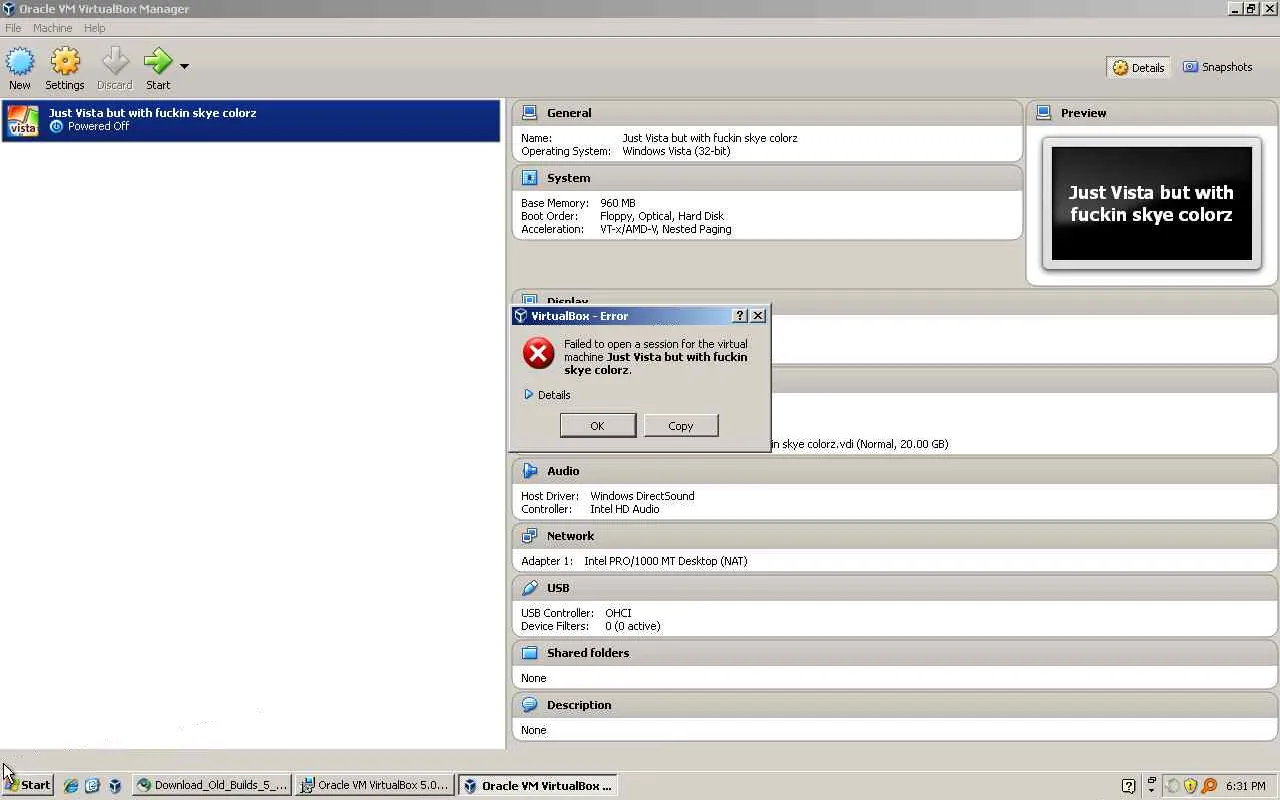Click the USB section icon
The height and width of the screenshot is (800, 1280).
click(530, 588)
